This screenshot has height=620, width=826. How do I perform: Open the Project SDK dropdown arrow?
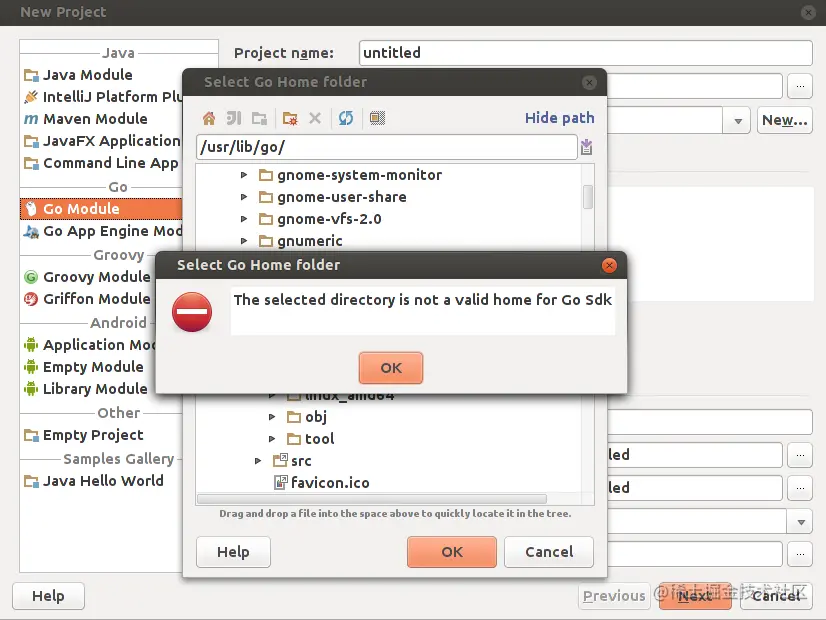point(738,121)
